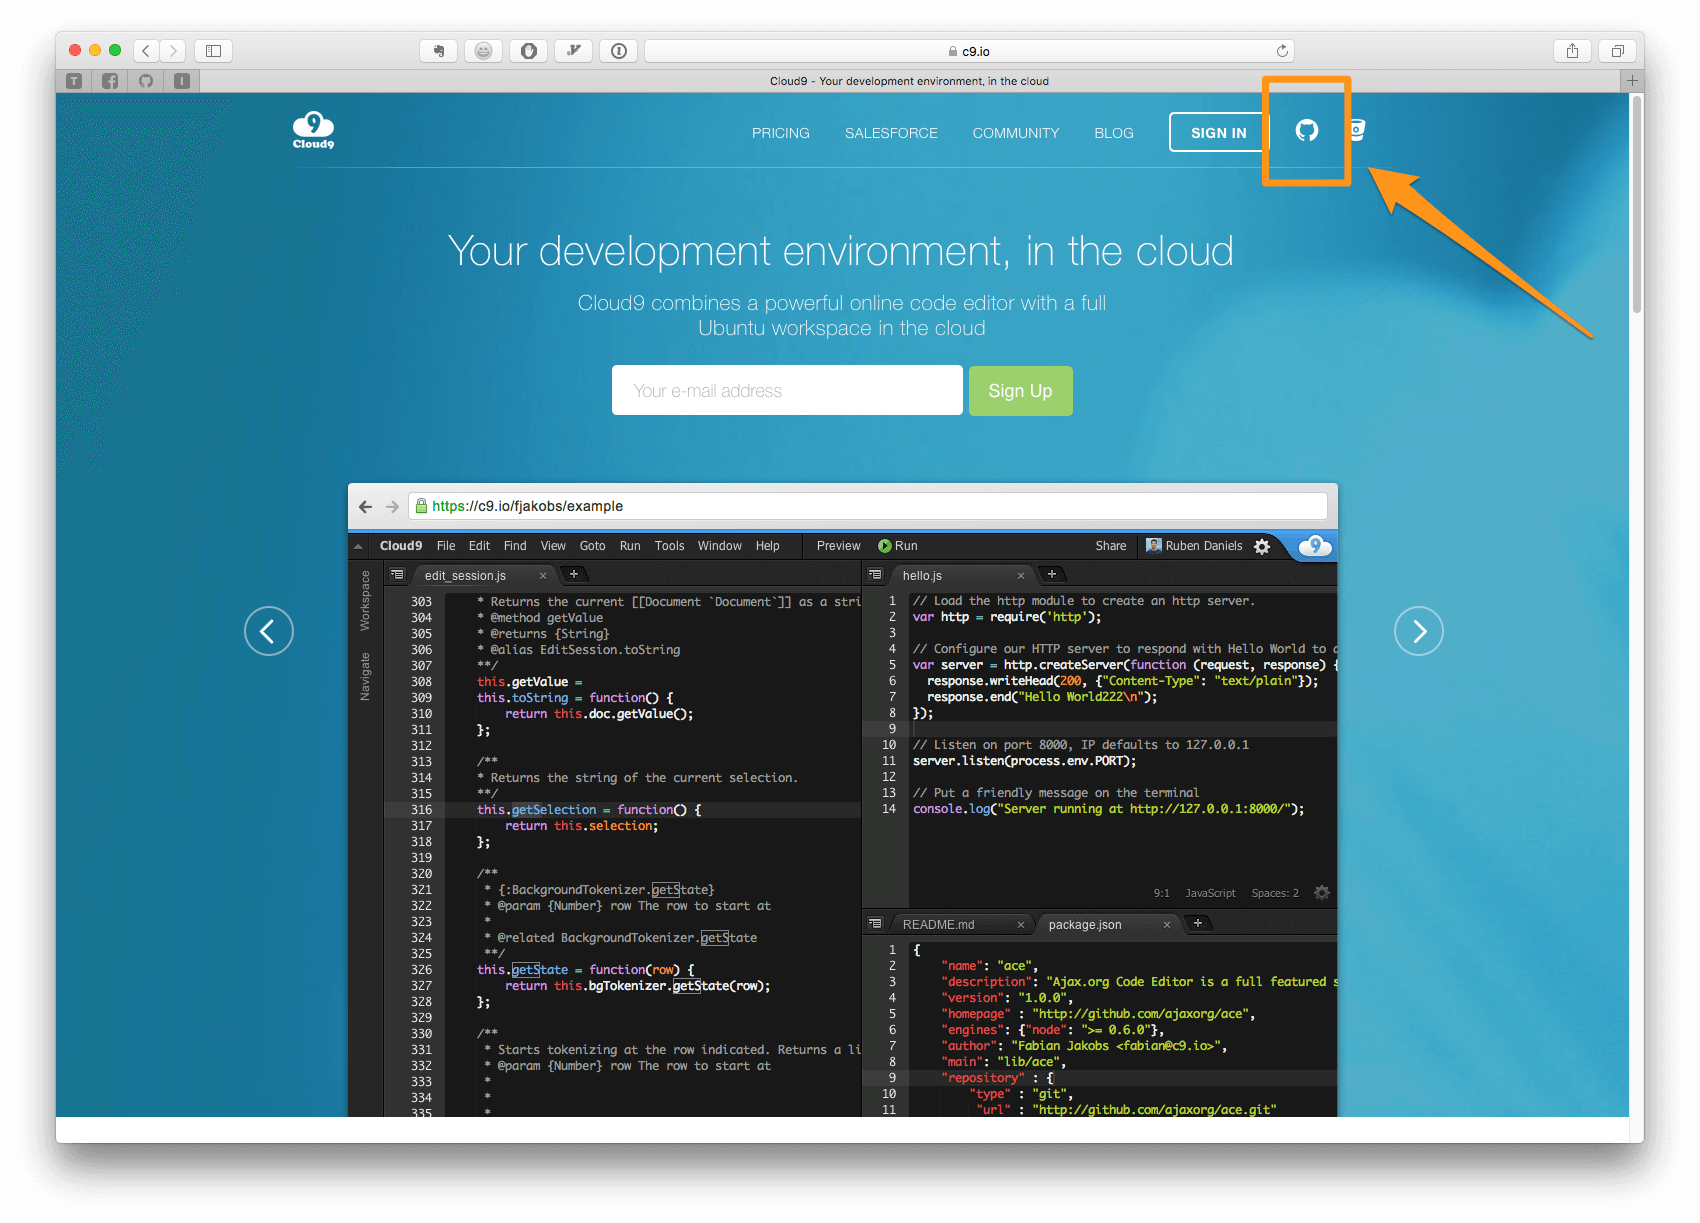Click the IDE preview back arrow
Image resolution: width=1700 pixels, height=1223 pixels.
[x=365, y=506]
